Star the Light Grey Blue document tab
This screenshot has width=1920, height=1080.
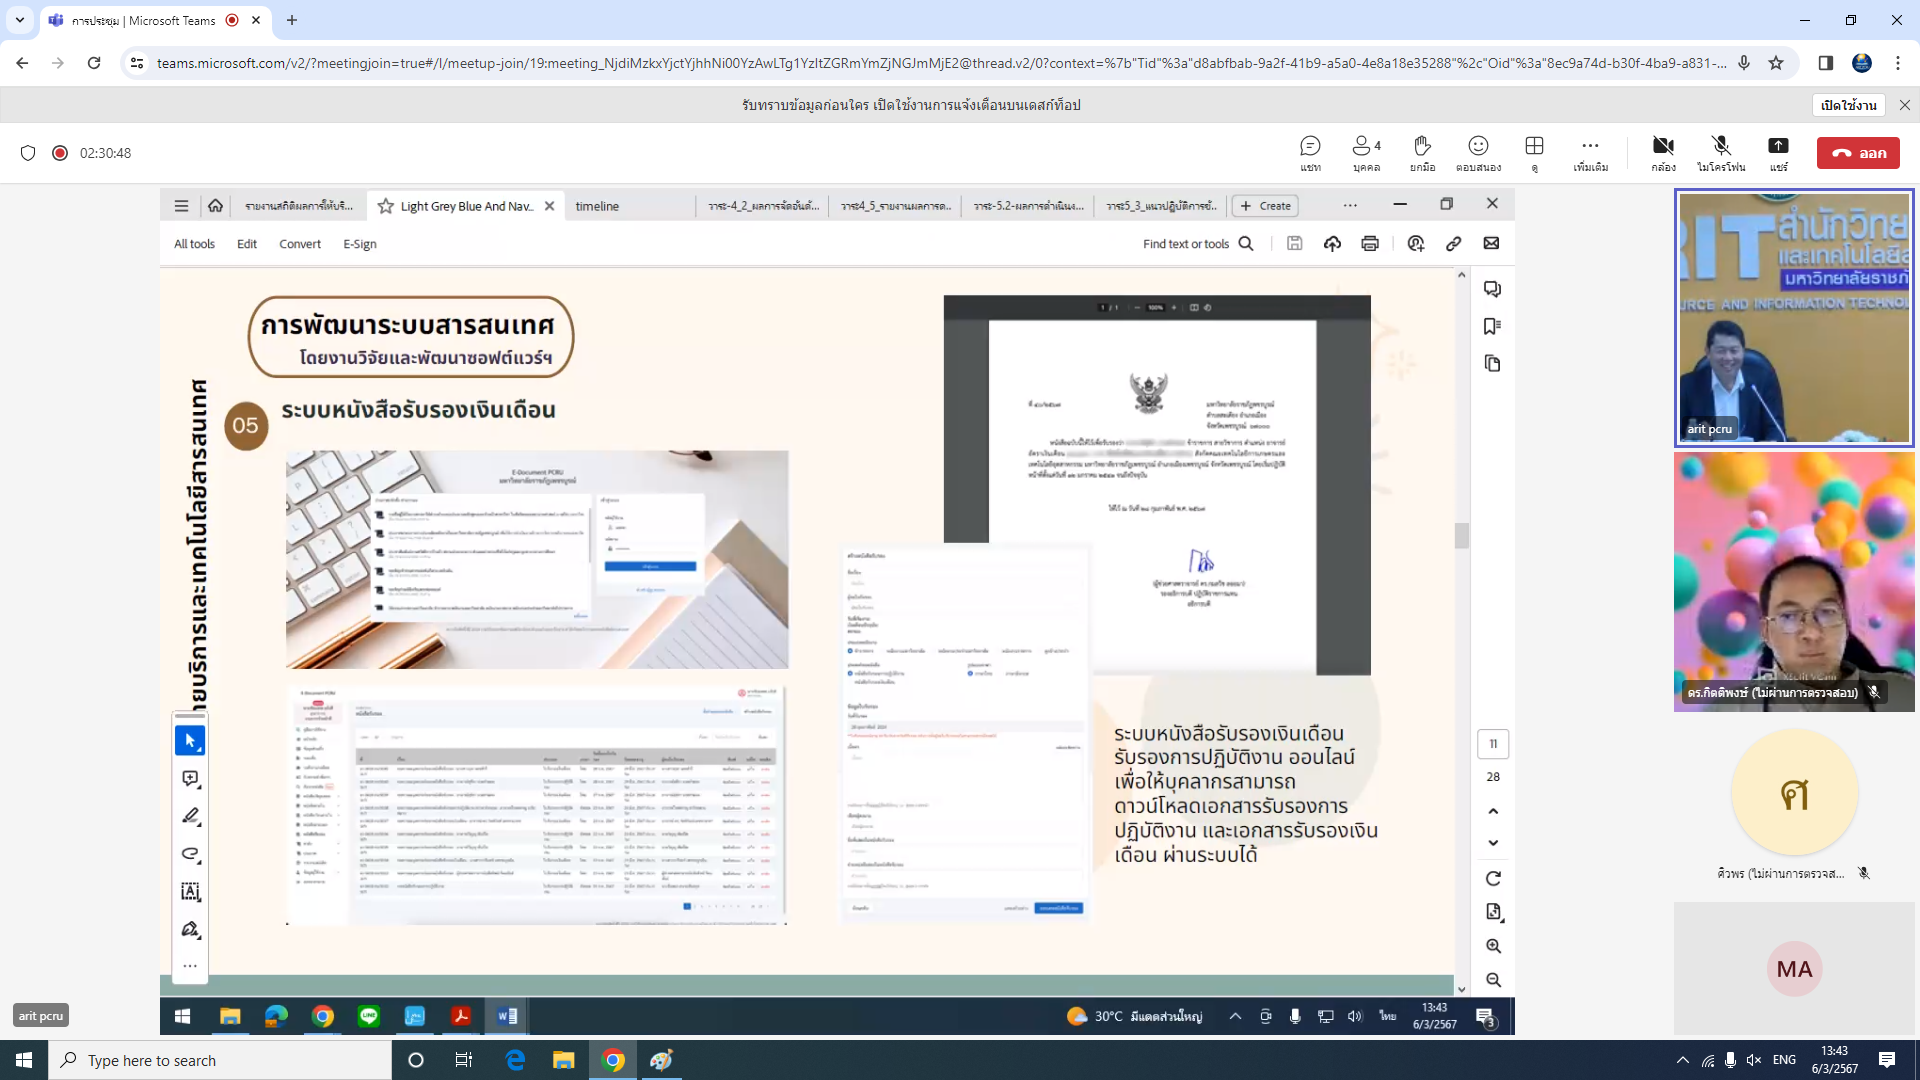(x=386, y=206)
